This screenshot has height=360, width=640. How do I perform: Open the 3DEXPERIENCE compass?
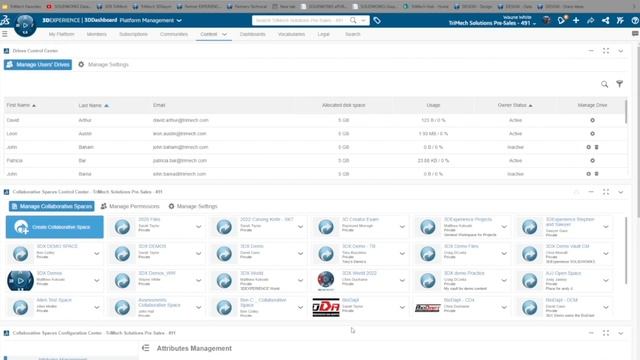[x=25, y=25]
